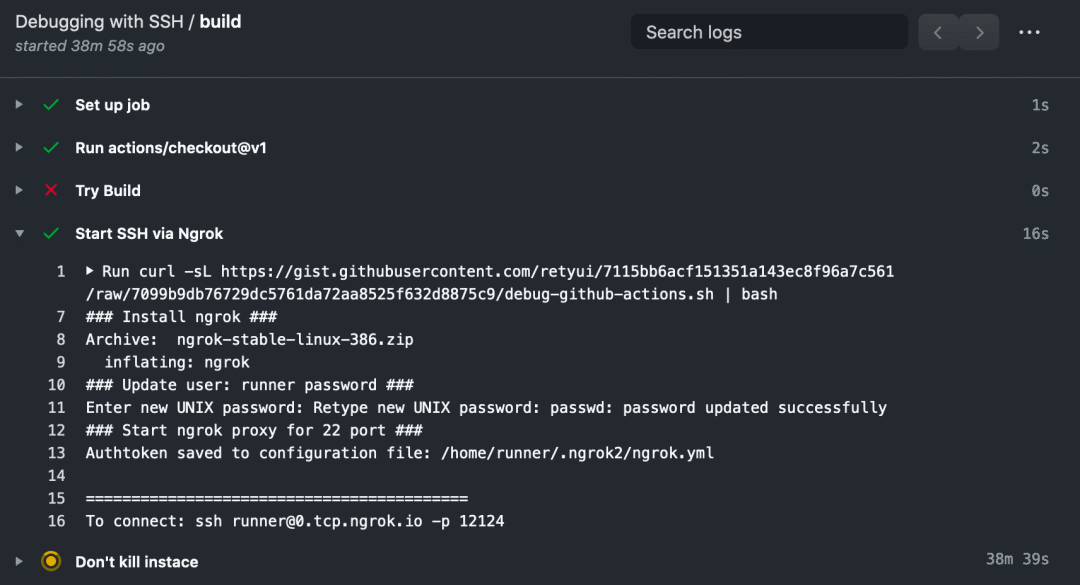
Task: Click the previous search result arrow button
Action: tap(938, 33)
